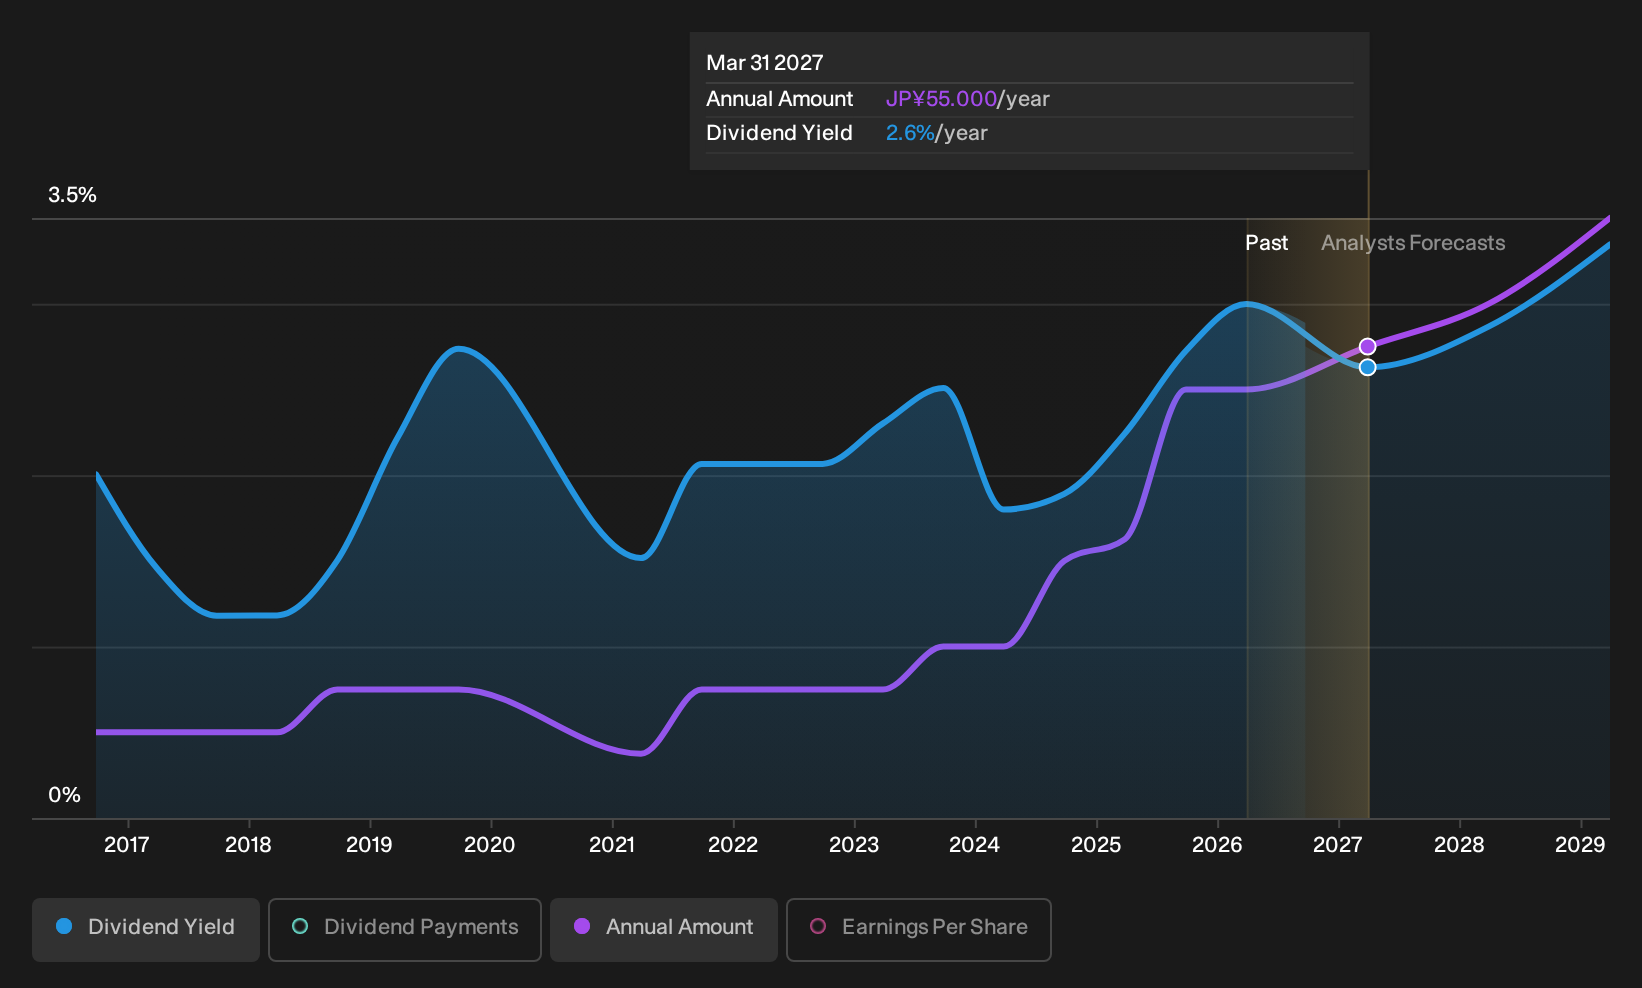This screenshot has width=1642, height=988.
Task: Click the 3.5% y-axis label
Action: [72, 195]
